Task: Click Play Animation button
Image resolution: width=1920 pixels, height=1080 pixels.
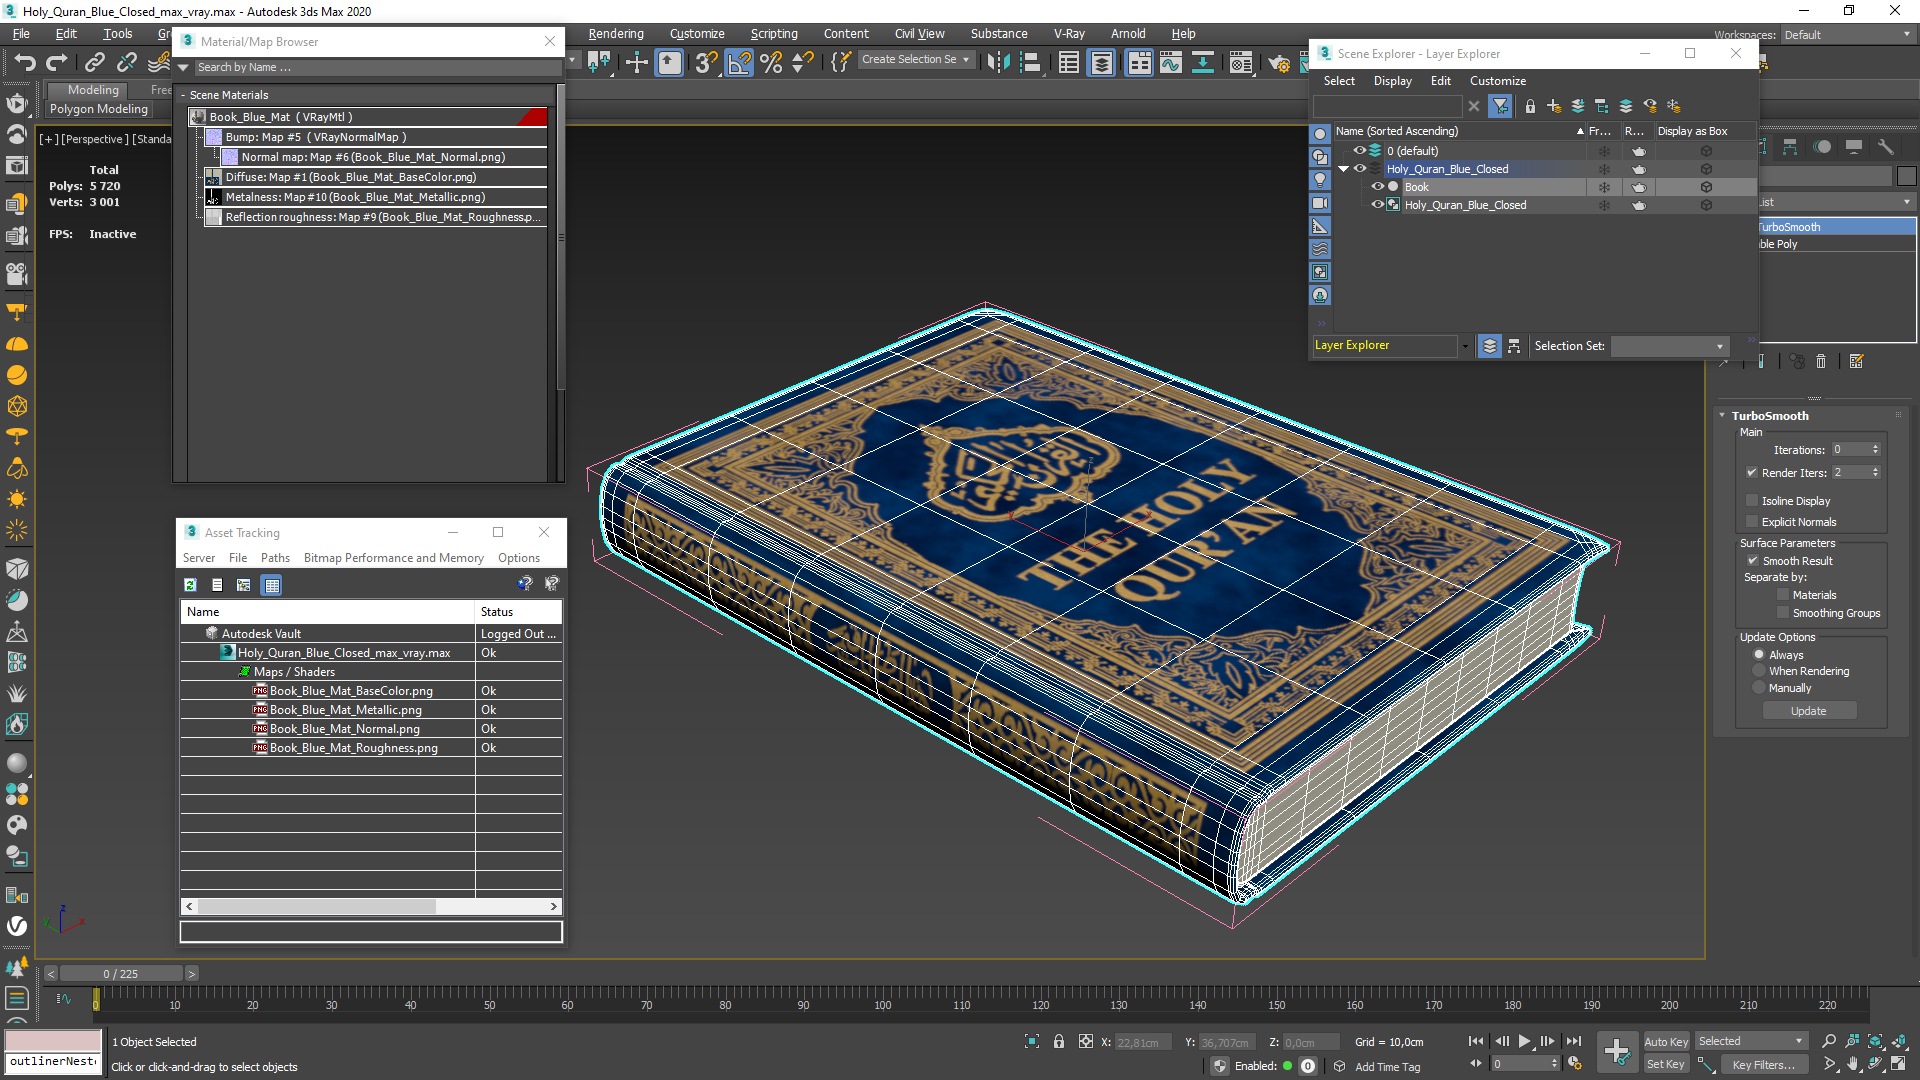Action: pos(1524,1041)
